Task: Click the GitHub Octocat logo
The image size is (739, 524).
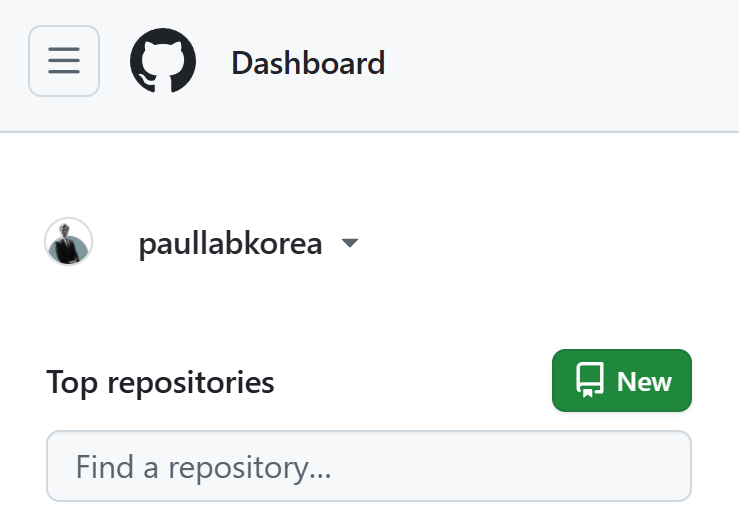Action: tap(163, 61)
